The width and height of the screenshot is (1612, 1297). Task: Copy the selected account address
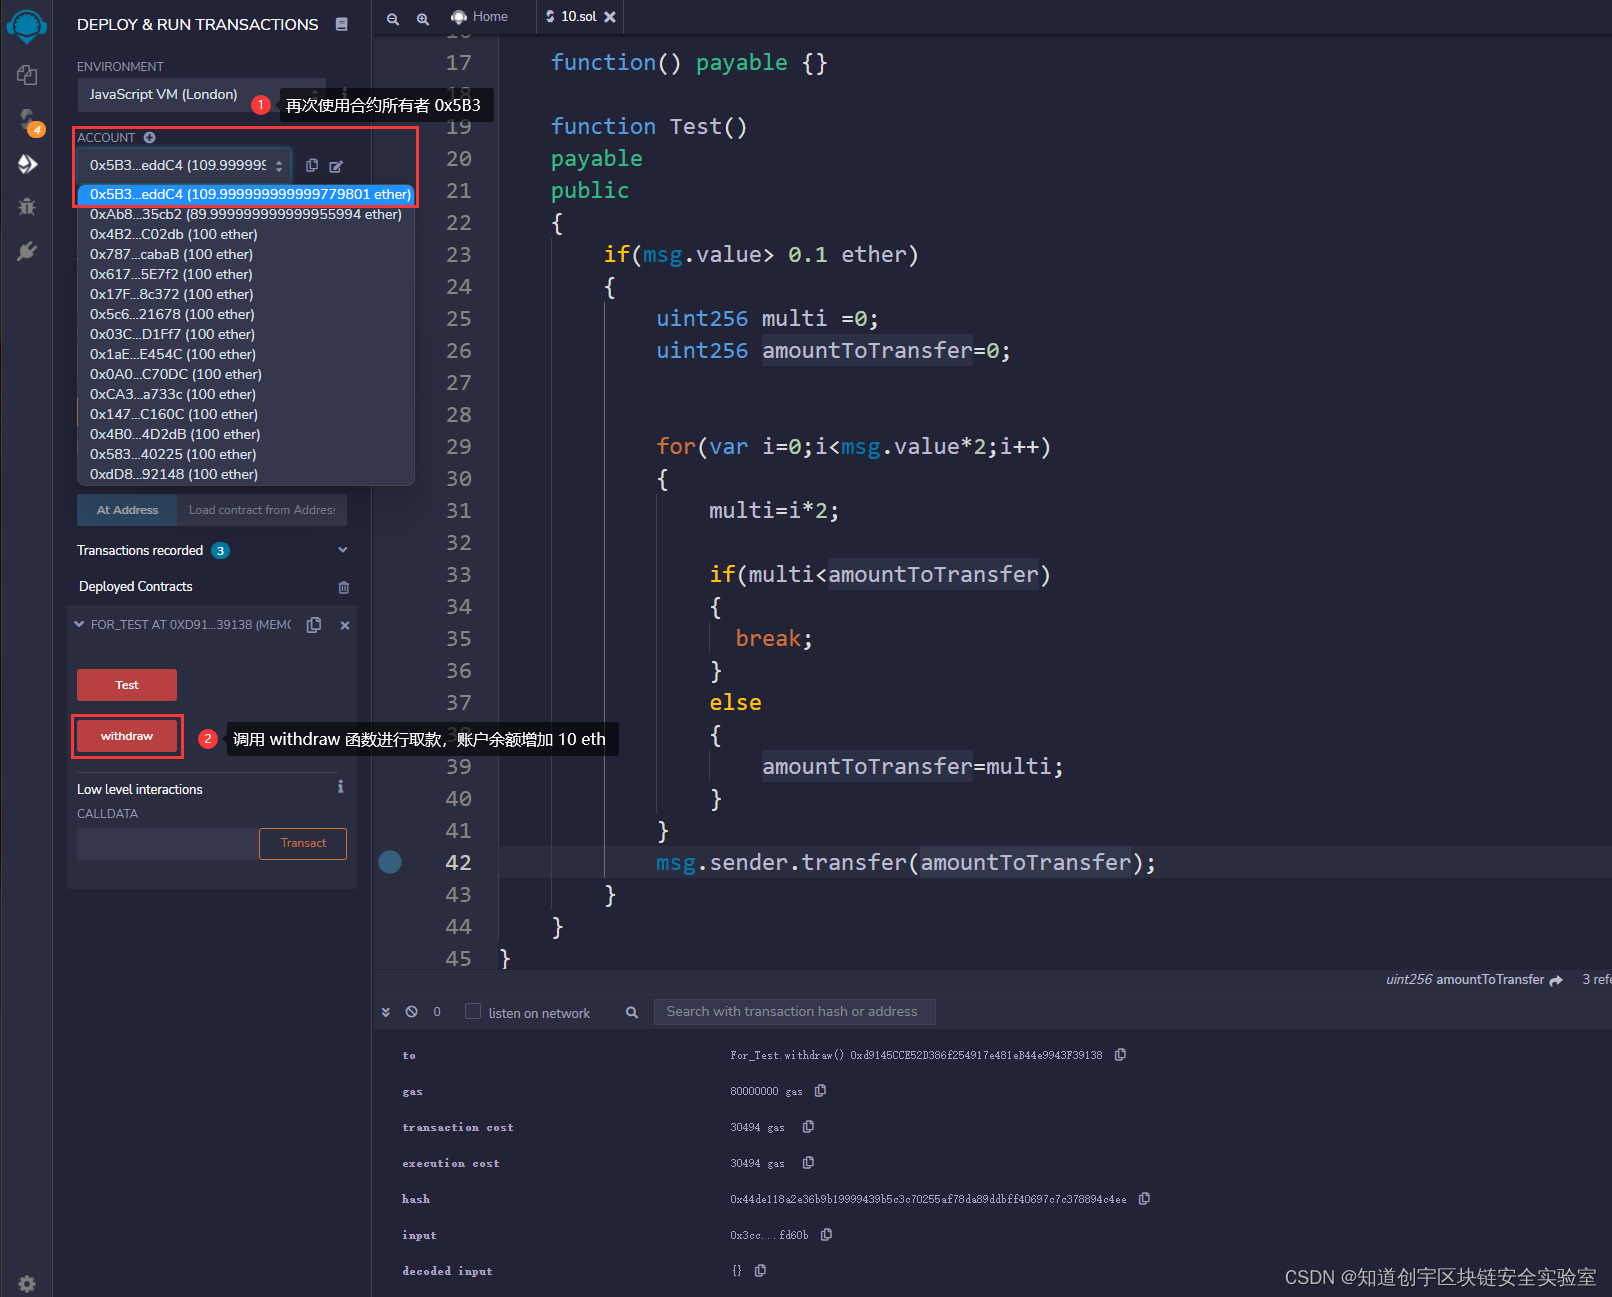(x=312, y=166)
